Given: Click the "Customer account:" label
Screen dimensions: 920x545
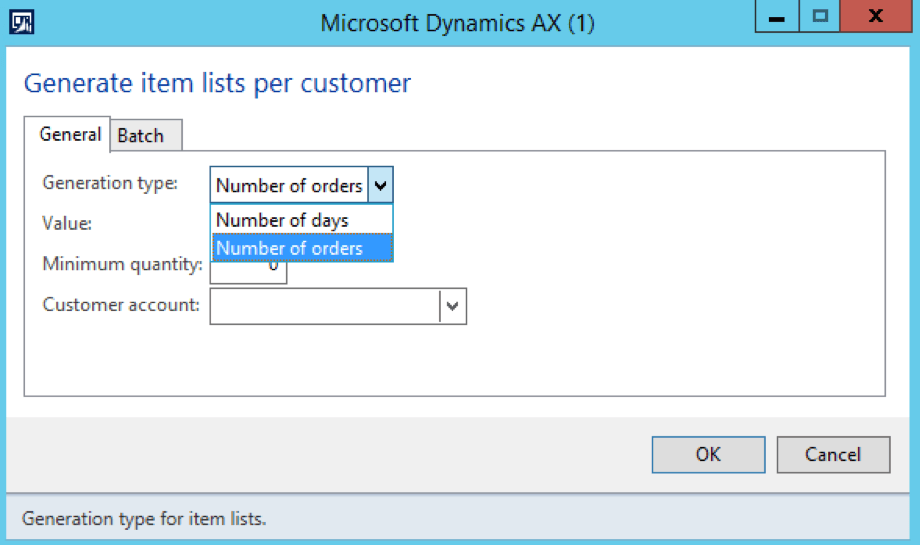Looking at the screenshot, I should point(121,305).
